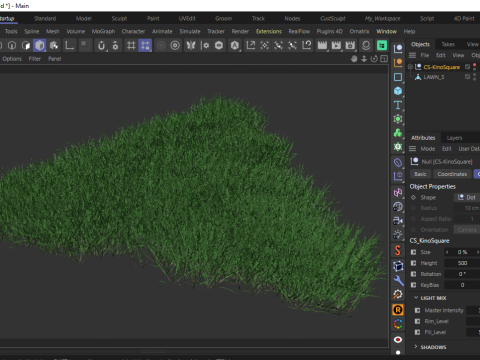480x360 pixels.
Task: Click the camera object palette icon
Action: point(398,221)
